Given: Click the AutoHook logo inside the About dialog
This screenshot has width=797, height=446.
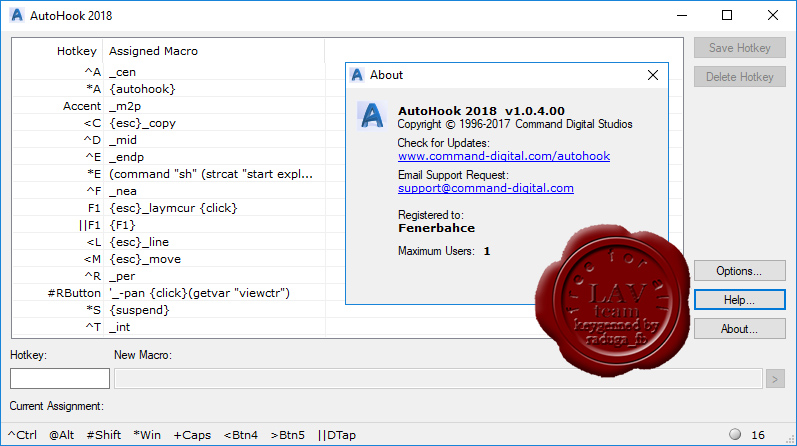Looking at the screenshot, I should [372, 115].
